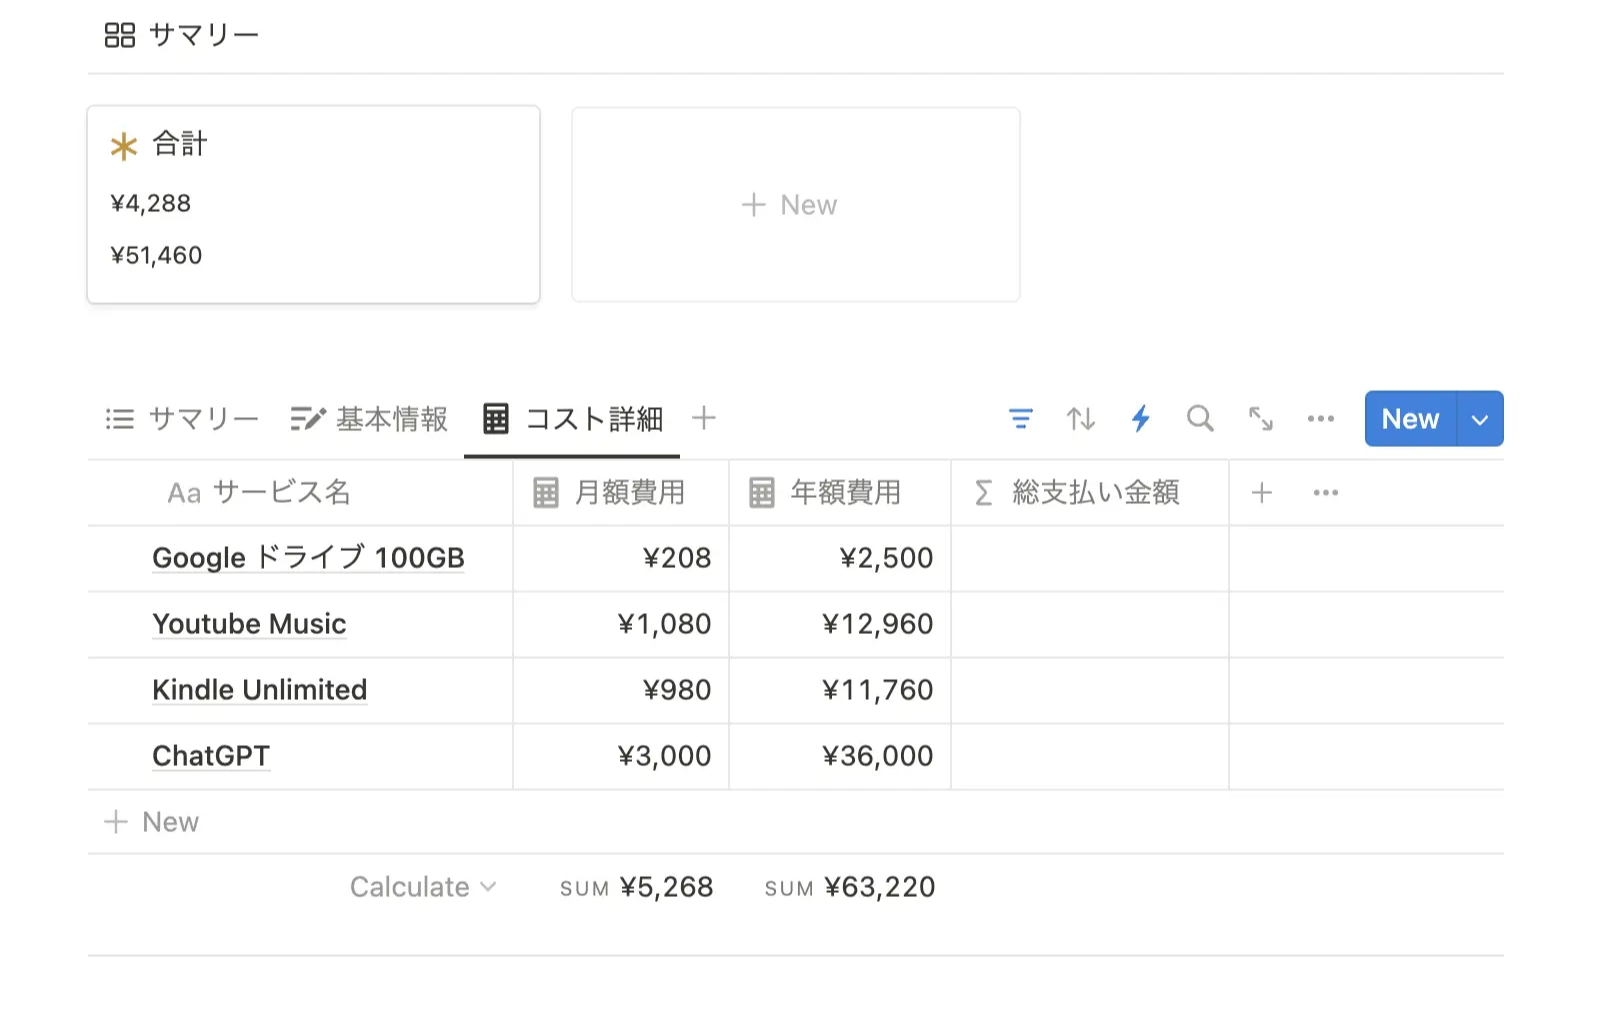Image resolution: width=1616 pixels, height=1017 pixels.
Task: Select the コスト詳細 table tab
Action: coord(572,419)
